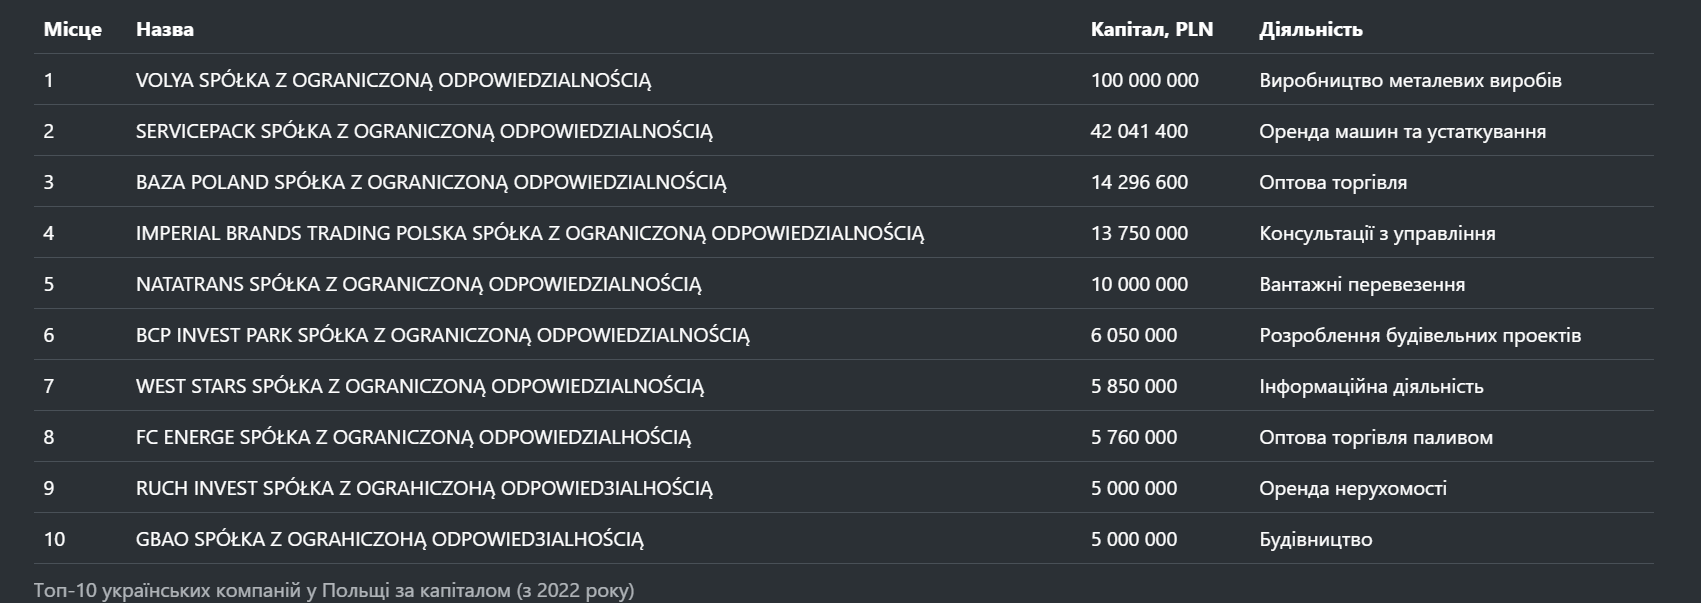Viewport: 1701px width, 603px height.
Task: Click the "Оптова торгівля паливом" activity cell
Action: coord(1375,438)
